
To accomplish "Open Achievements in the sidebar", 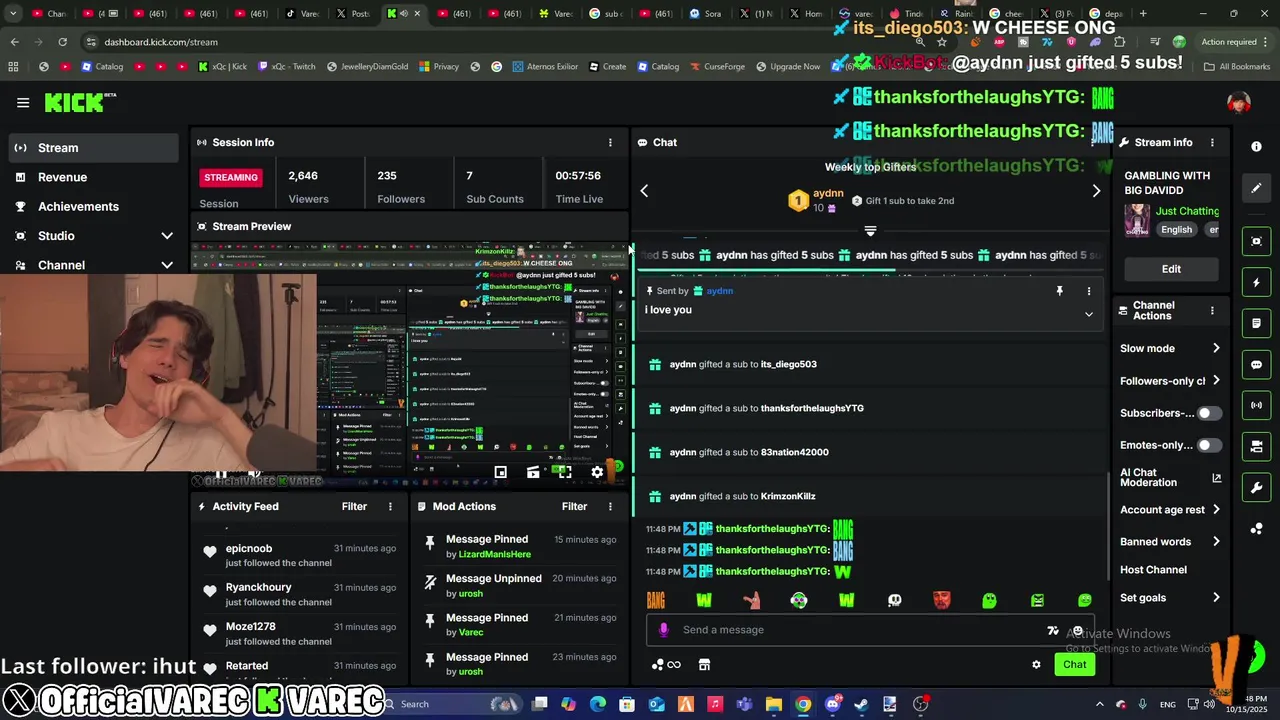I will click(x=92, y=206).
